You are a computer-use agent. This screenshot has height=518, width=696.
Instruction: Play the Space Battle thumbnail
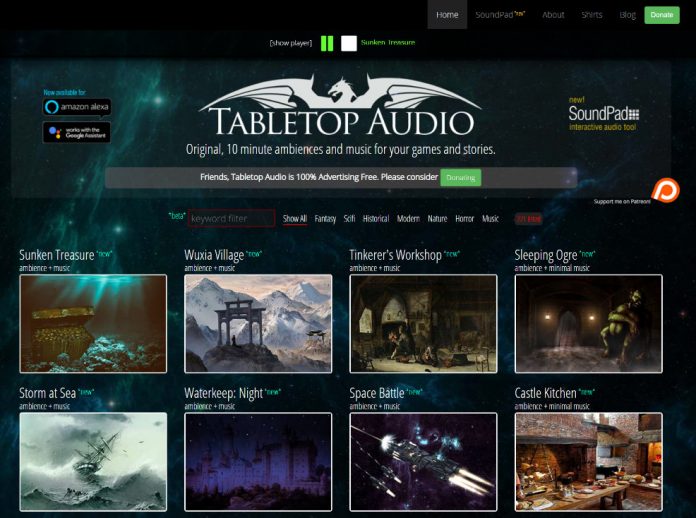423,462
